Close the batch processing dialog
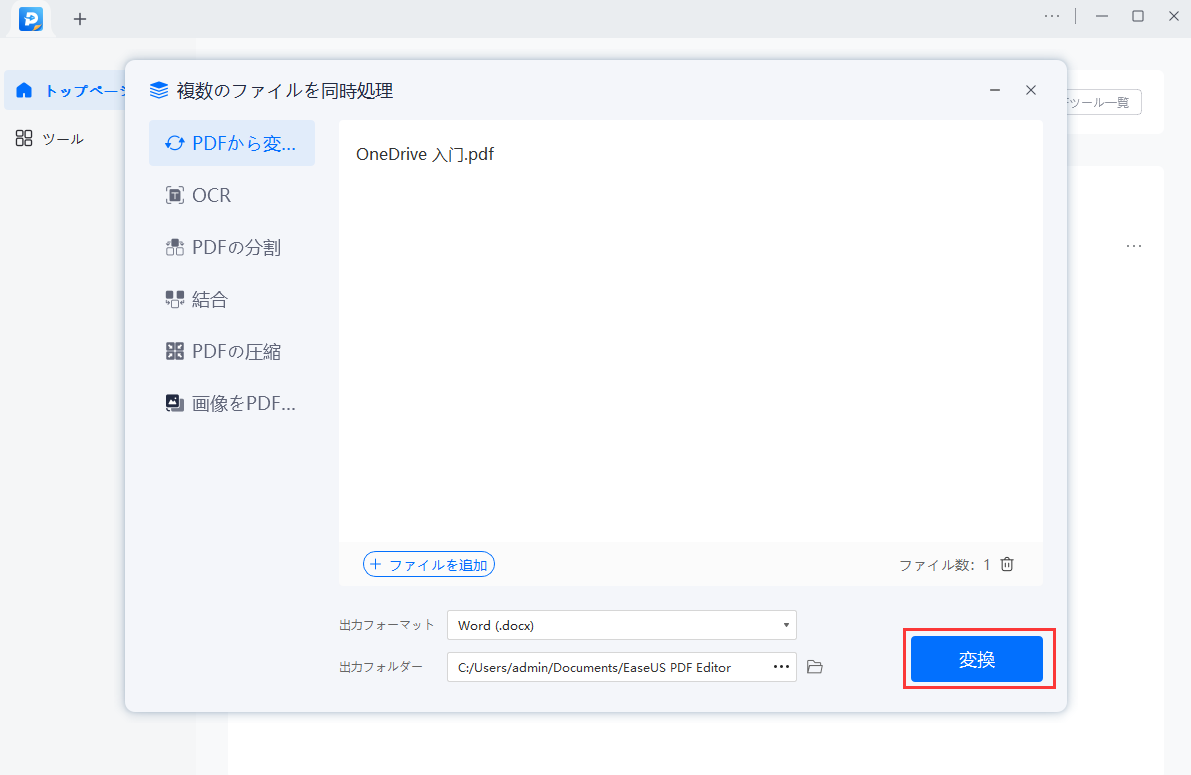The height and width of the screenshot is (775, 1191). point(1031,90)
